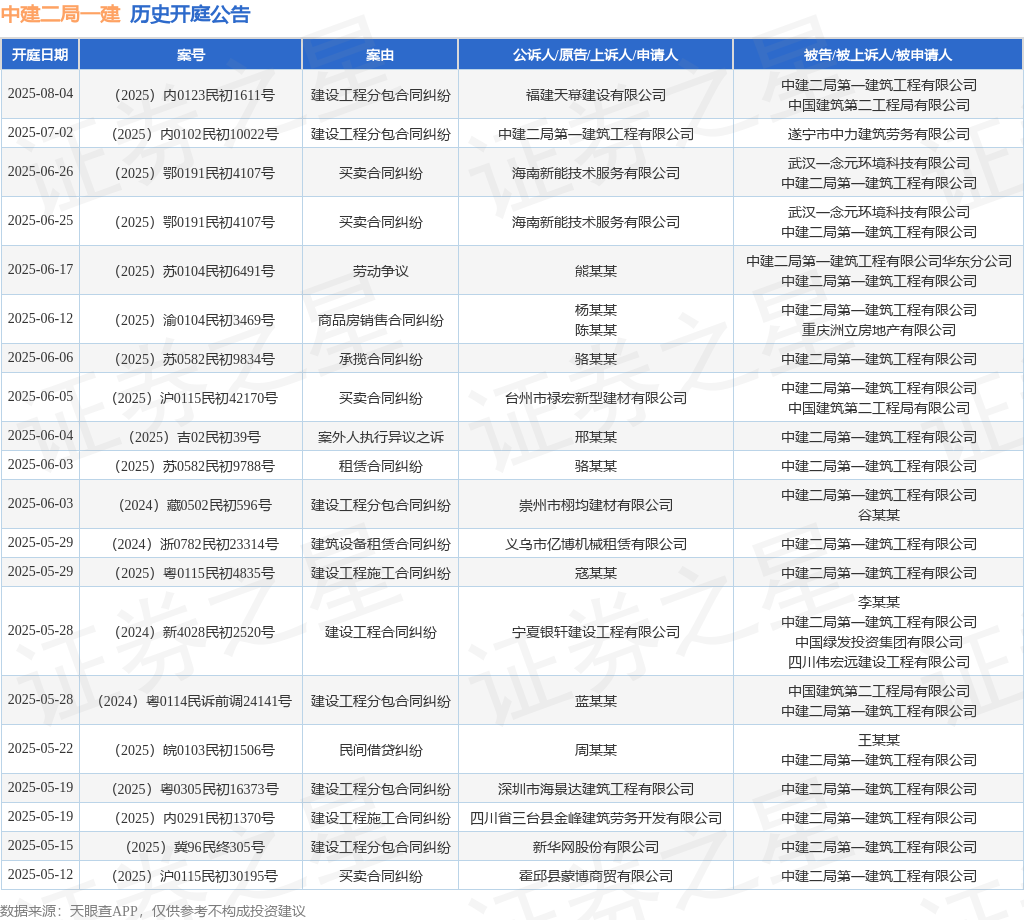Click defendant 中国绿发投资集团有限公司

[878, 642]
